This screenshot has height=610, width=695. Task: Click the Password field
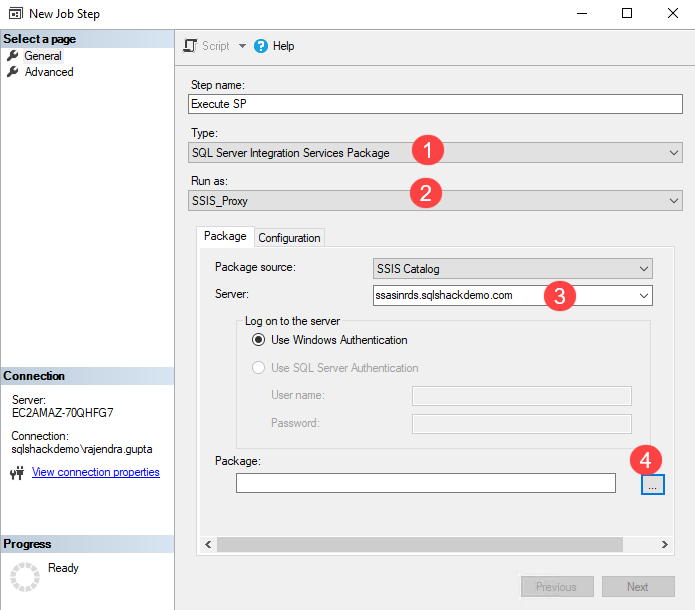pos(521,424)
